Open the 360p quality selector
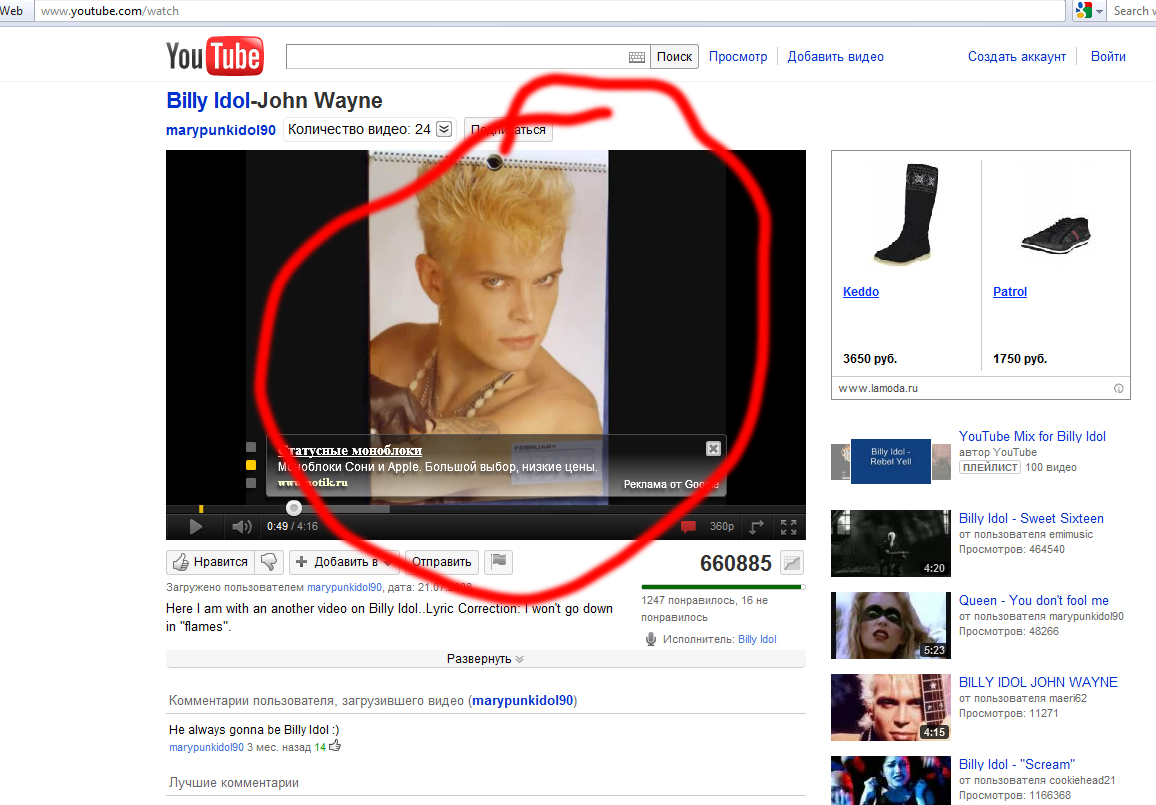The height and width of the screenshot is (805, 1156). click(x=722, y=526)
